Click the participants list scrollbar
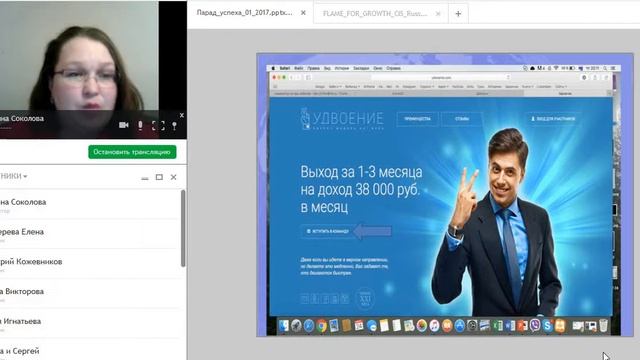This screenshot has height=360, width=640. pos(183,229)
